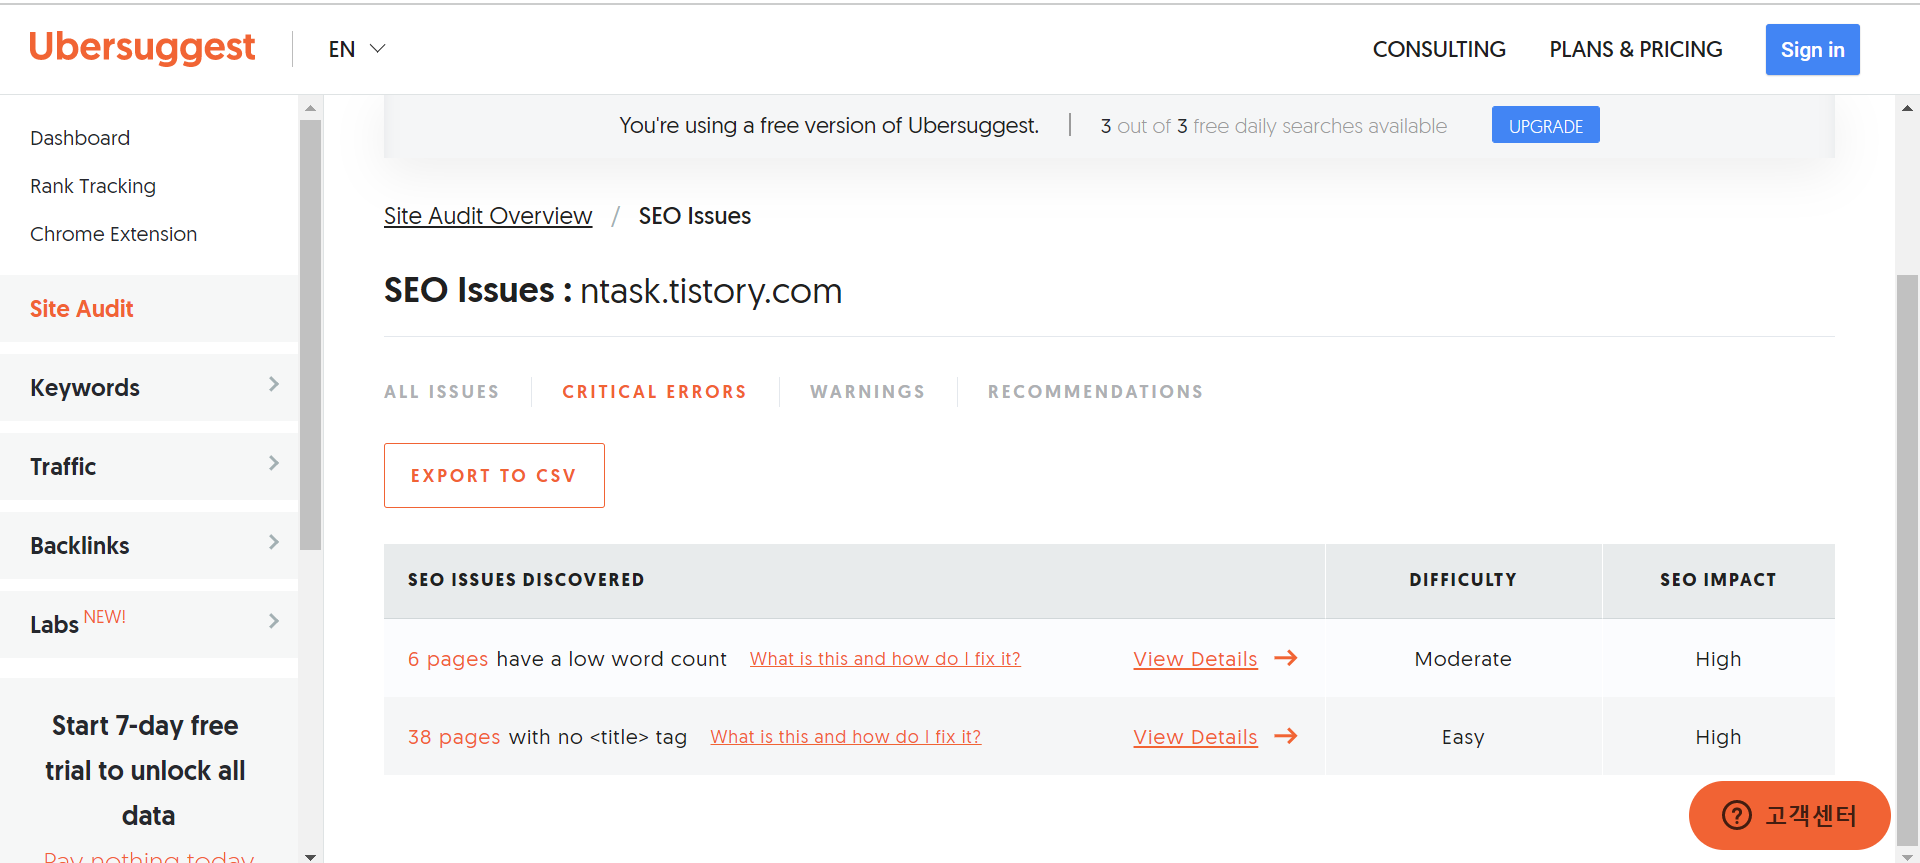Open the EN language dropdown
Viewport: 1920px width, 863px height.
click(x=357, y=49)
